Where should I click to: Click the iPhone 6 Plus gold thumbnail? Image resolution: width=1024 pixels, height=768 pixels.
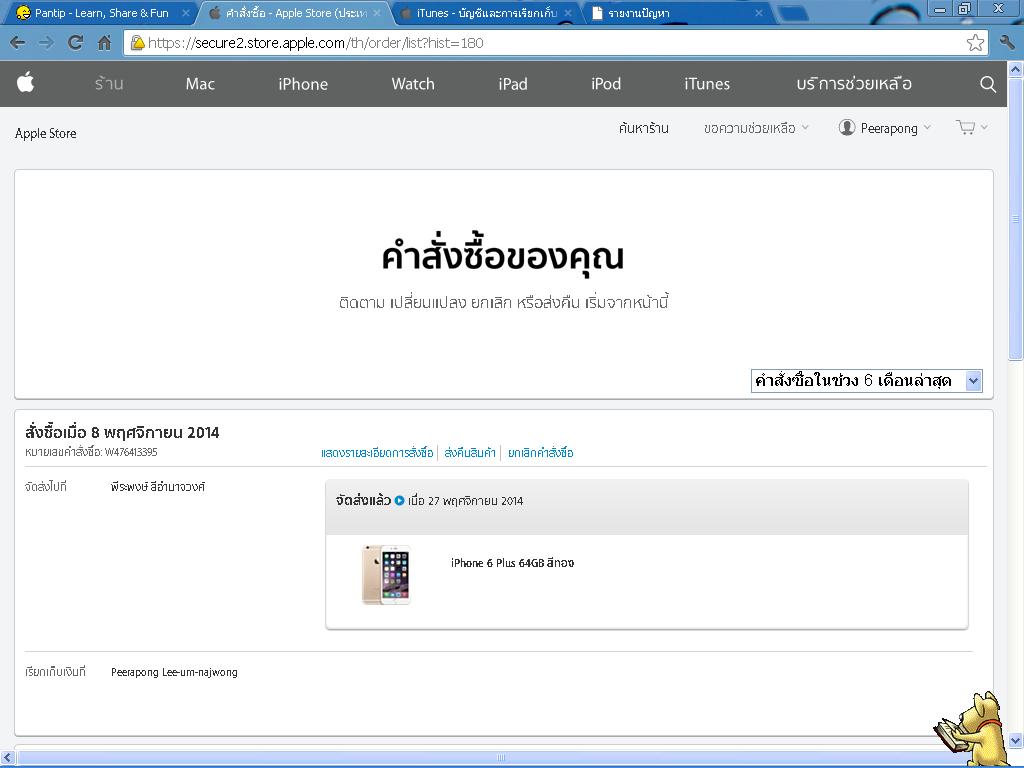(386, 575)
